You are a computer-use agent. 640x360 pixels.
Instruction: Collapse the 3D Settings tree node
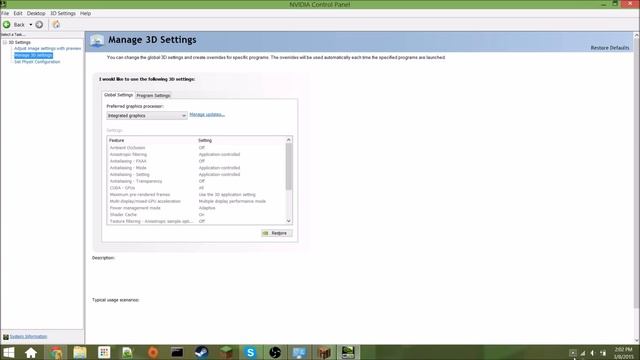[4, 42]
